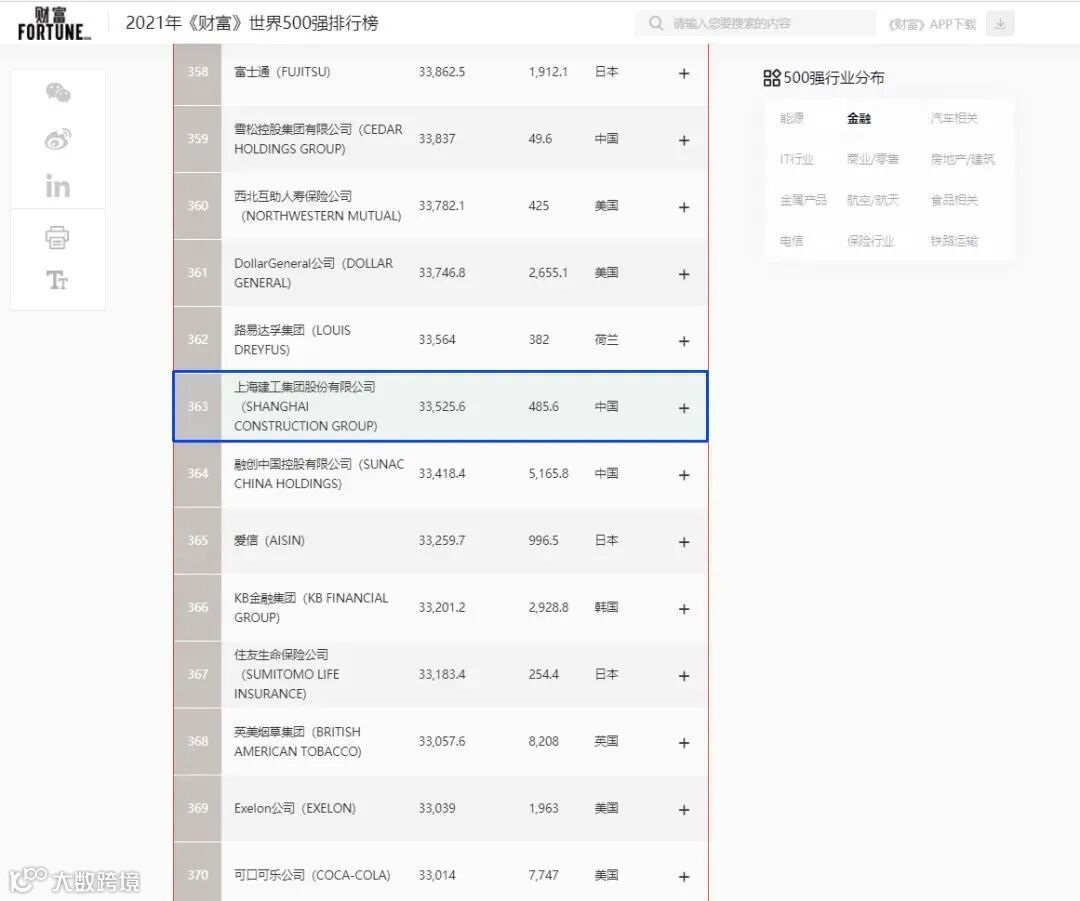The width and height of the screenshot is (1080, 901).
Task: Expand the Aisin row details
Action: pos(684,542)
